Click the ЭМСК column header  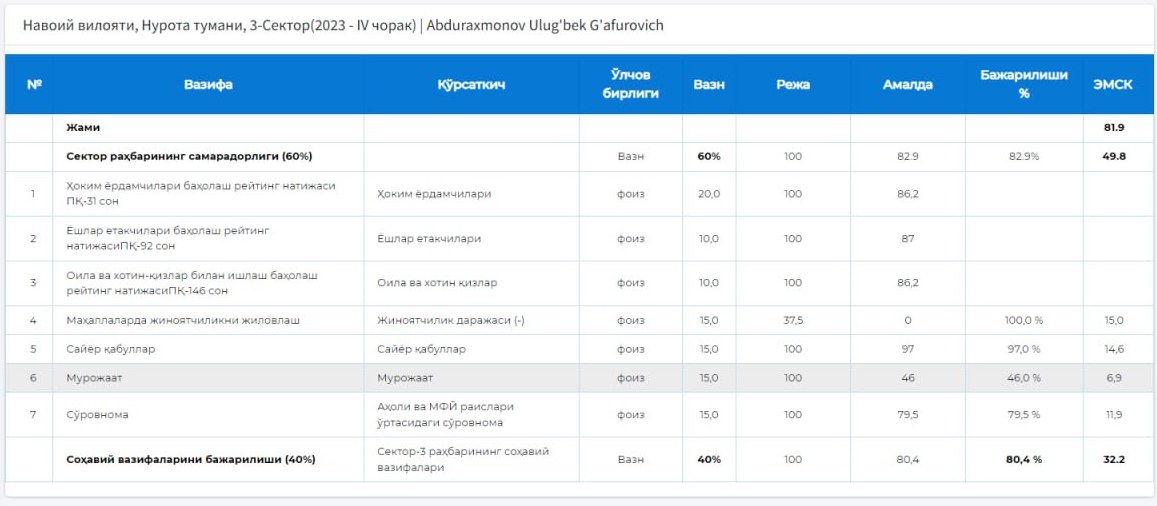1113,84
